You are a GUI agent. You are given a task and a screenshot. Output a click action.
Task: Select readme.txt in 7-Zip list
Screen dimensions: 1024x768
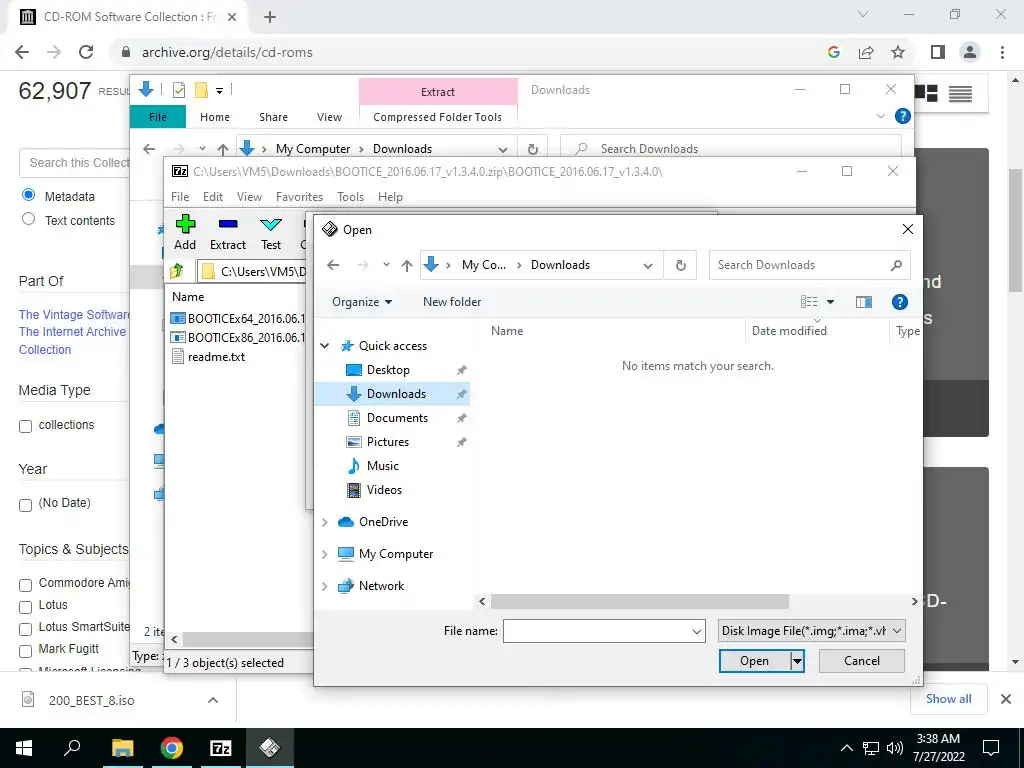click(216, 357)
